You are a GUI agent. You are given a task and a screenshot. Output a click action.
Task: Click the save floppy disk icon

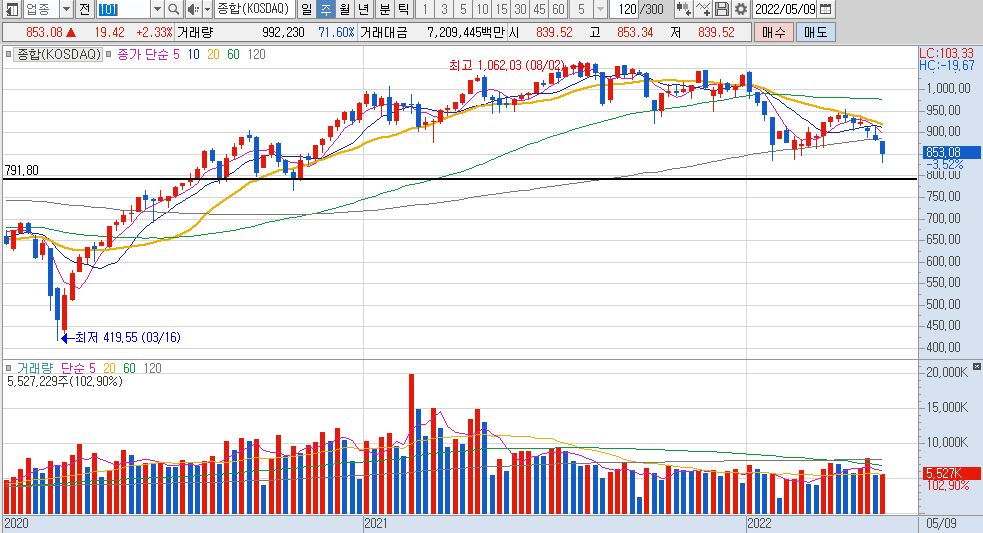tap(722, 9)
